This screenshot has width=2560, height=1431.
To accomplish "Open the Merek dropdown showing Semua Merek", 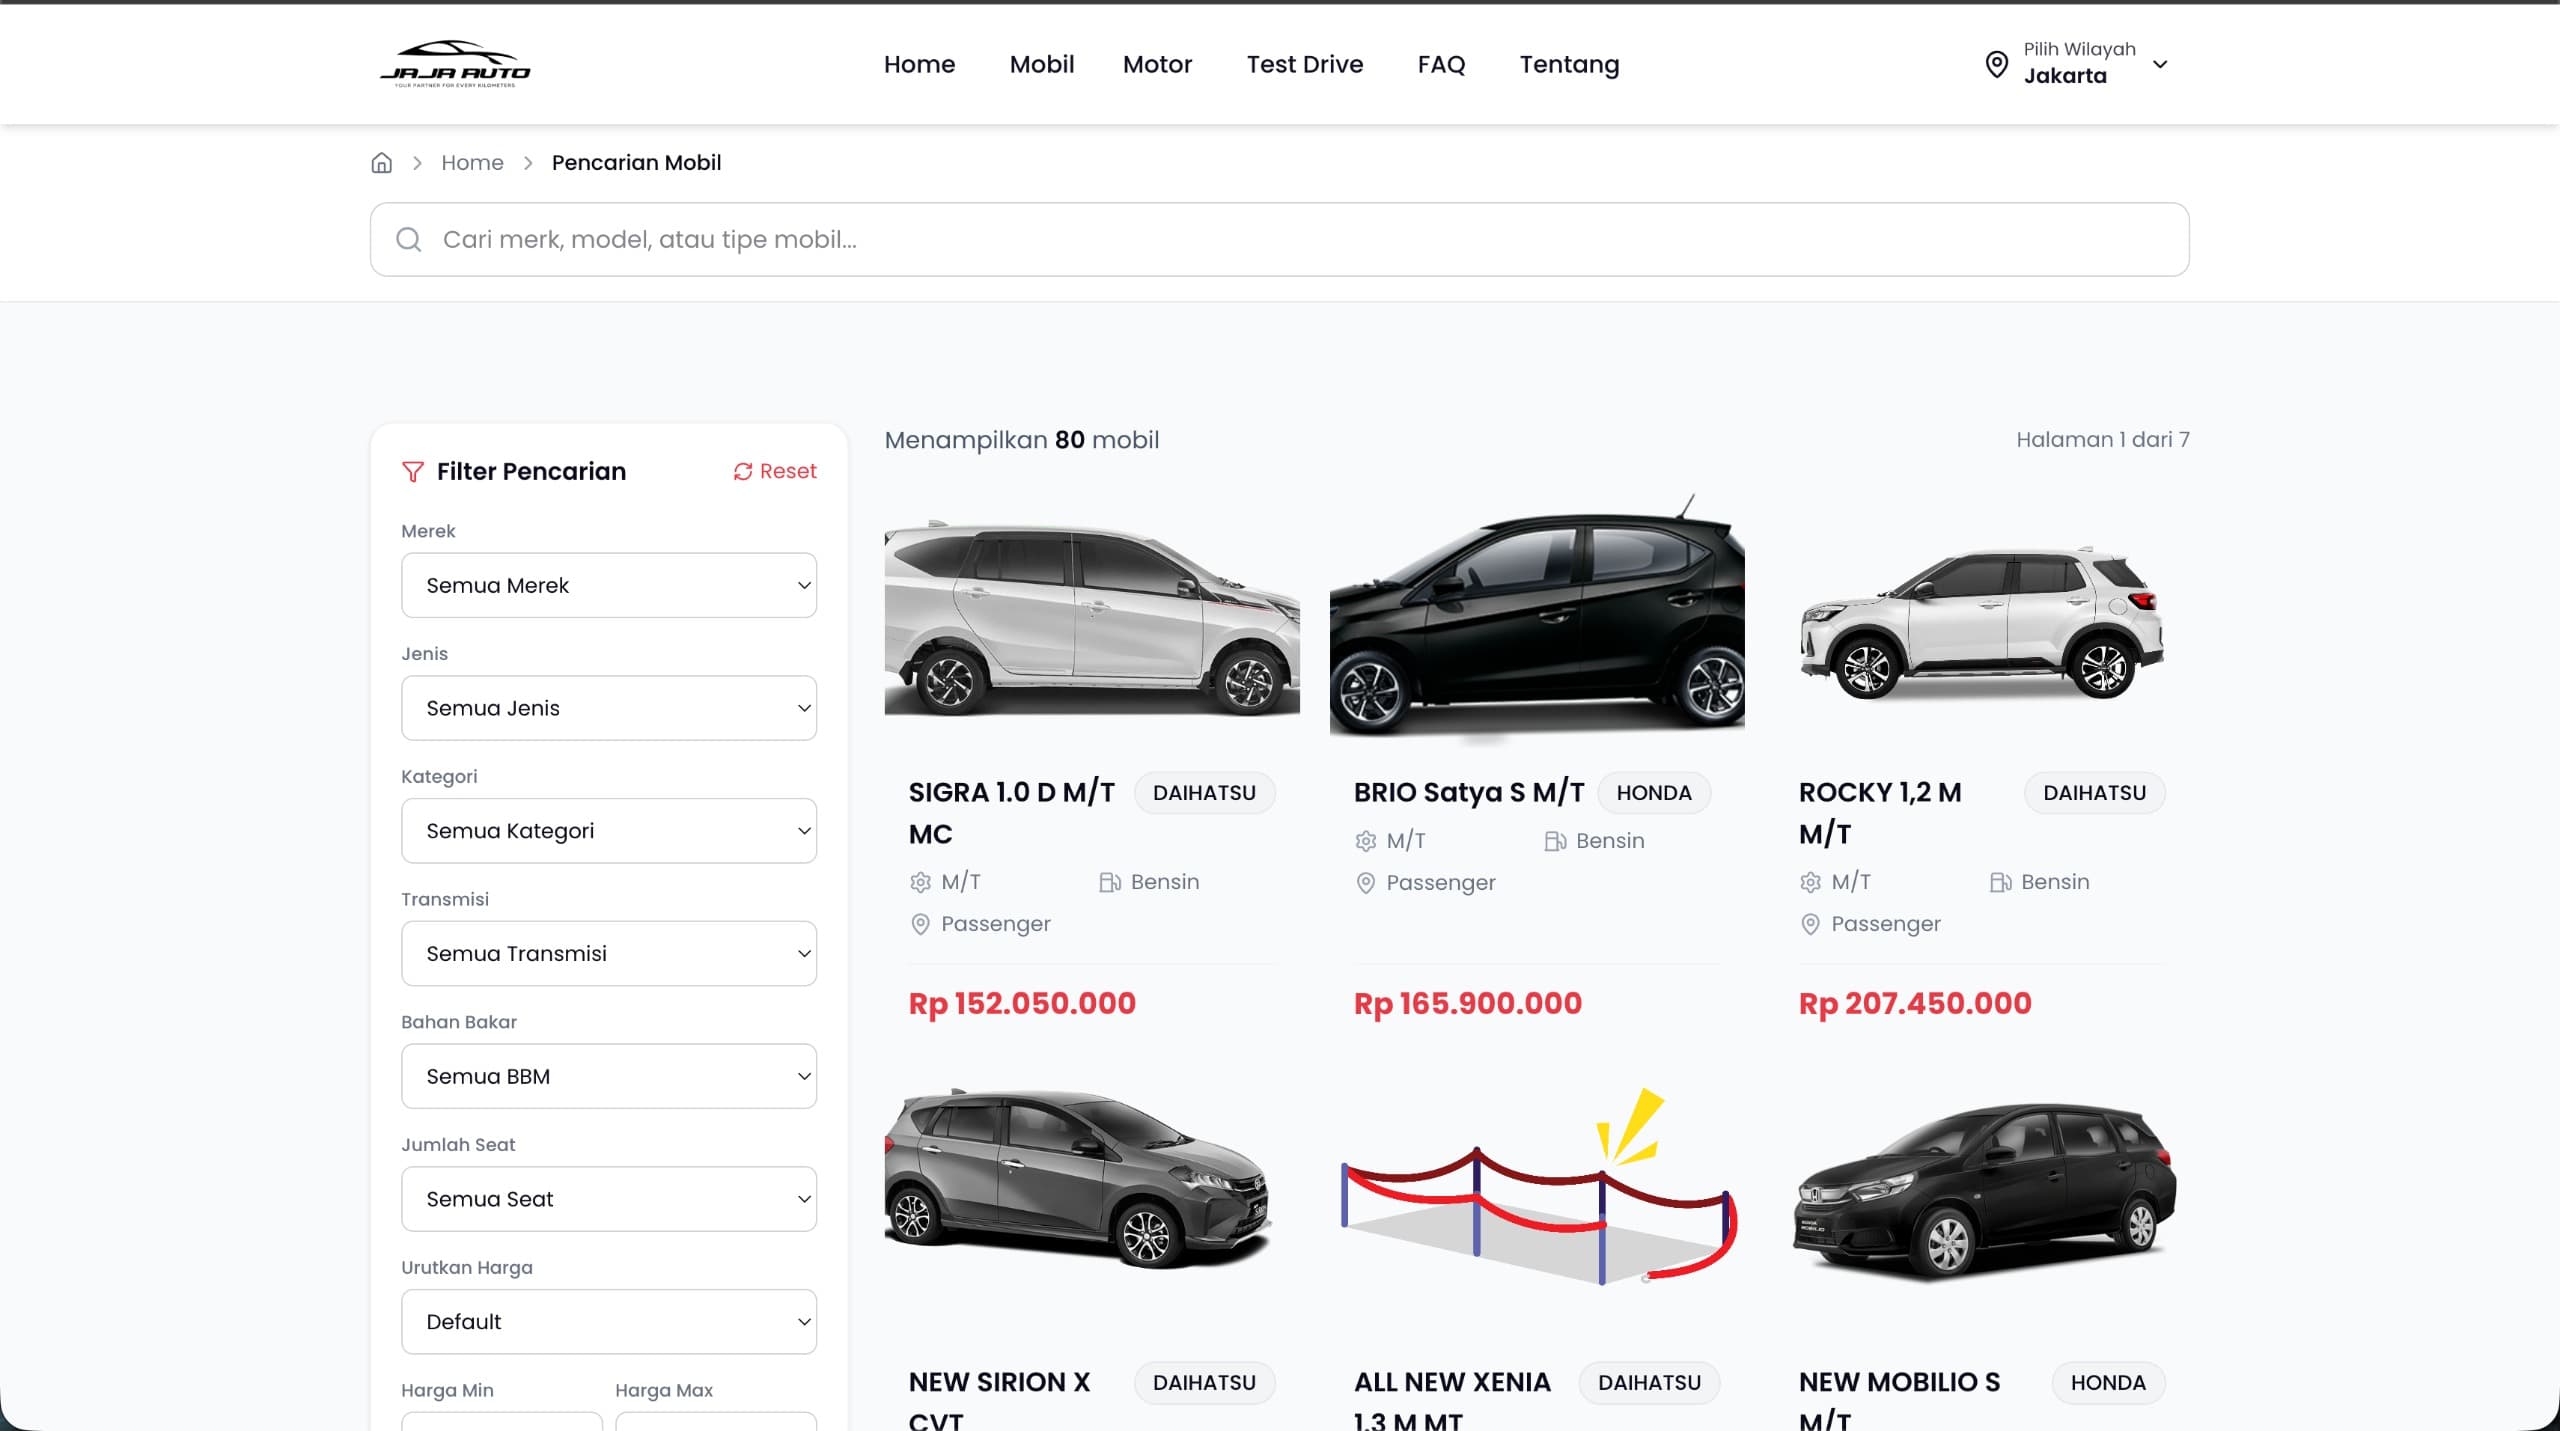I will coord(609,585).
